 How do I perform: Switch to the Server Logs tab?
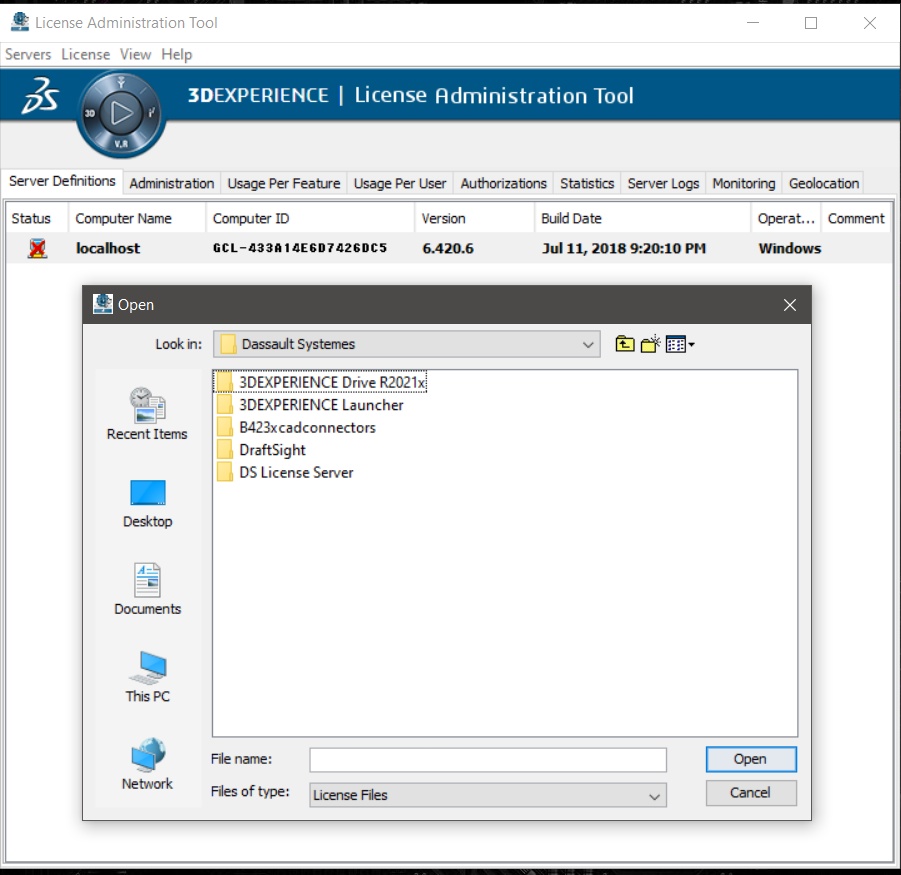pos(663,183)
